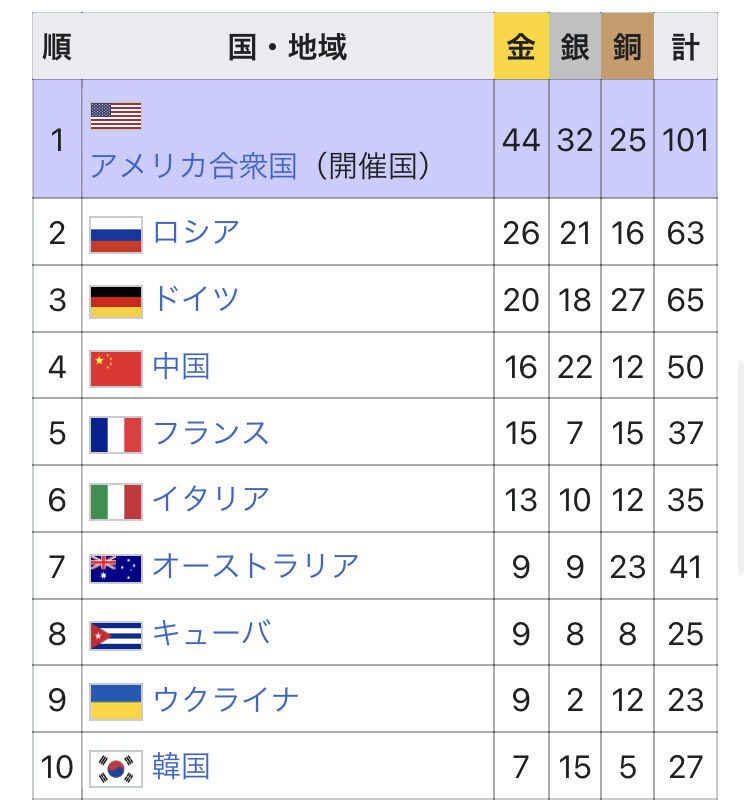Click the Ukraine flag icon
The image size is (750, 810).
tap(116, 702)
